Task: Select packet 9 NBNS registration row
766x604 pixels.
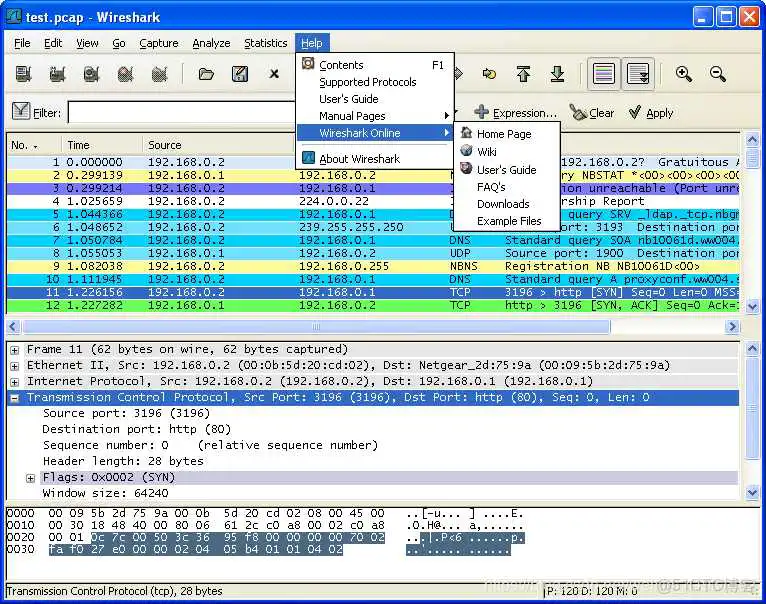Action: tap(373, 266)
